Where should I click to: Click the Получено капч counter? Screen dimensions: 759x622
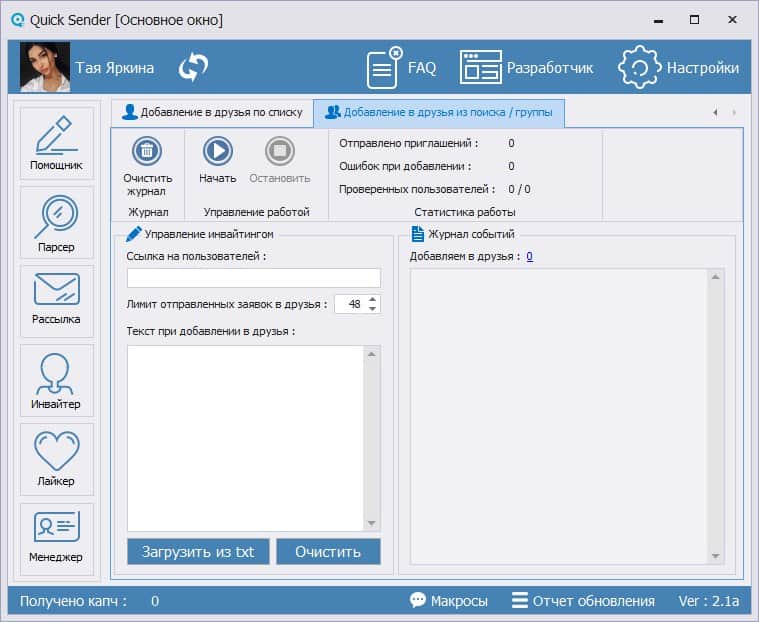tap(89, 601)
